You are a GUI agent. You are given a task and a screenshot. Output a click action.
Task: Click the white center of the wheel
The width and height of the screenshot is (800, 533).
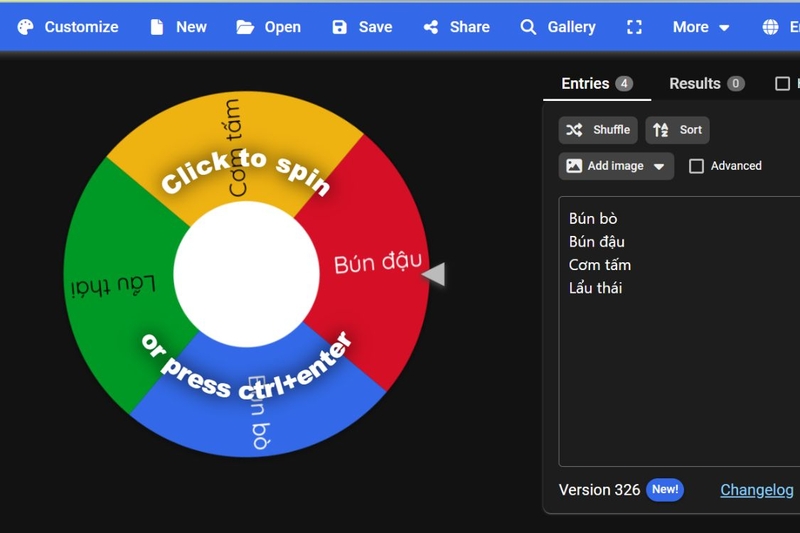tap(246, 274)
